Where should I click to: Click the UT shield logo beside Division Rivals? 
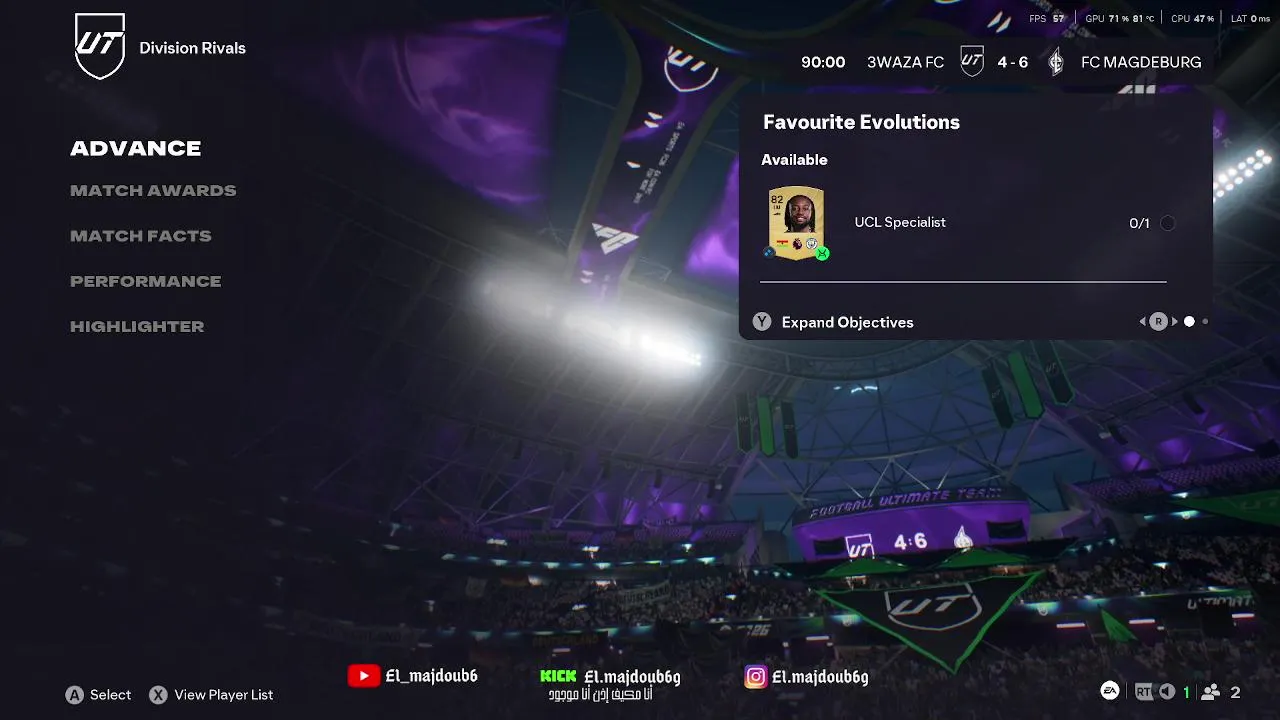pos(100,46)
